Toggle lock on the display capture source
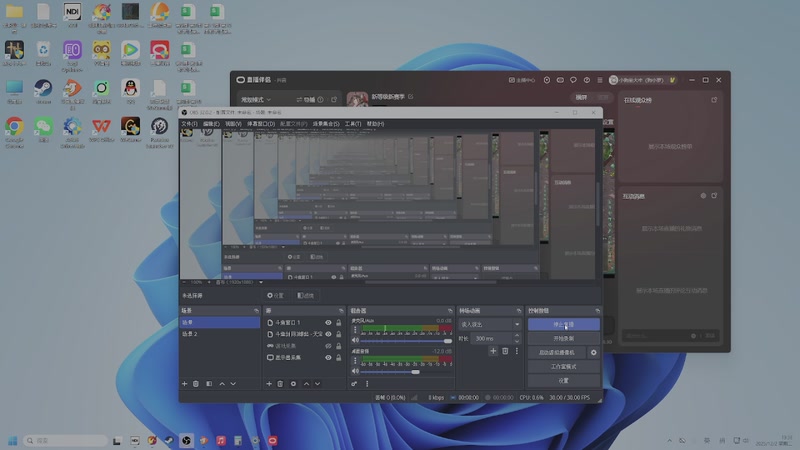The image size is (800, 450). 338,358
